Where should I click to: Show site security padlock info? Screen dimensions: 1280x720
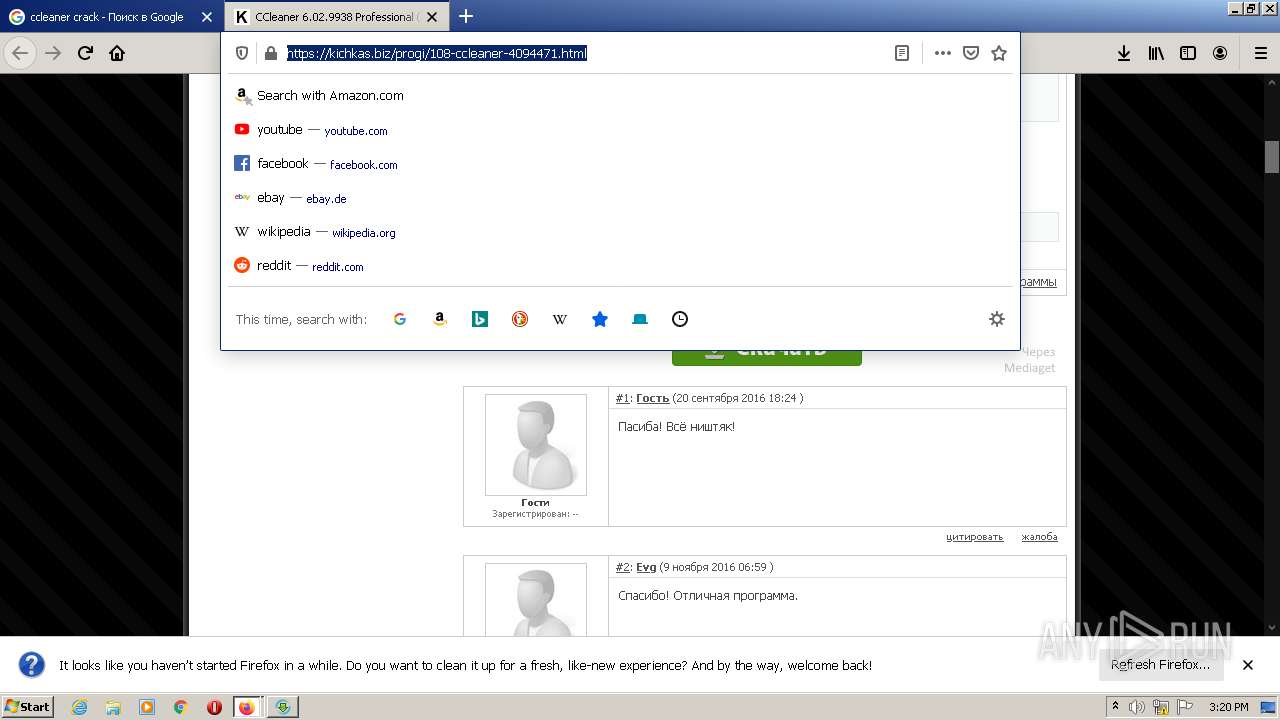pyautogui.click(x=270, y=53)
